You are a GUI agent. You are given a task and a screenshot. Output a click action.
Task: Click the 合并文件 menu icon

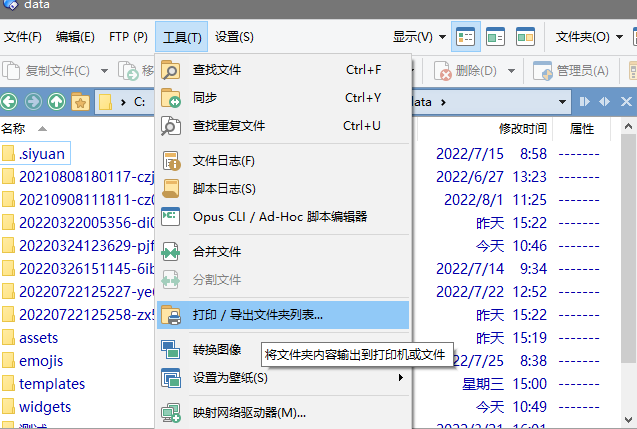pyautogui.click(x=170, y=252)
